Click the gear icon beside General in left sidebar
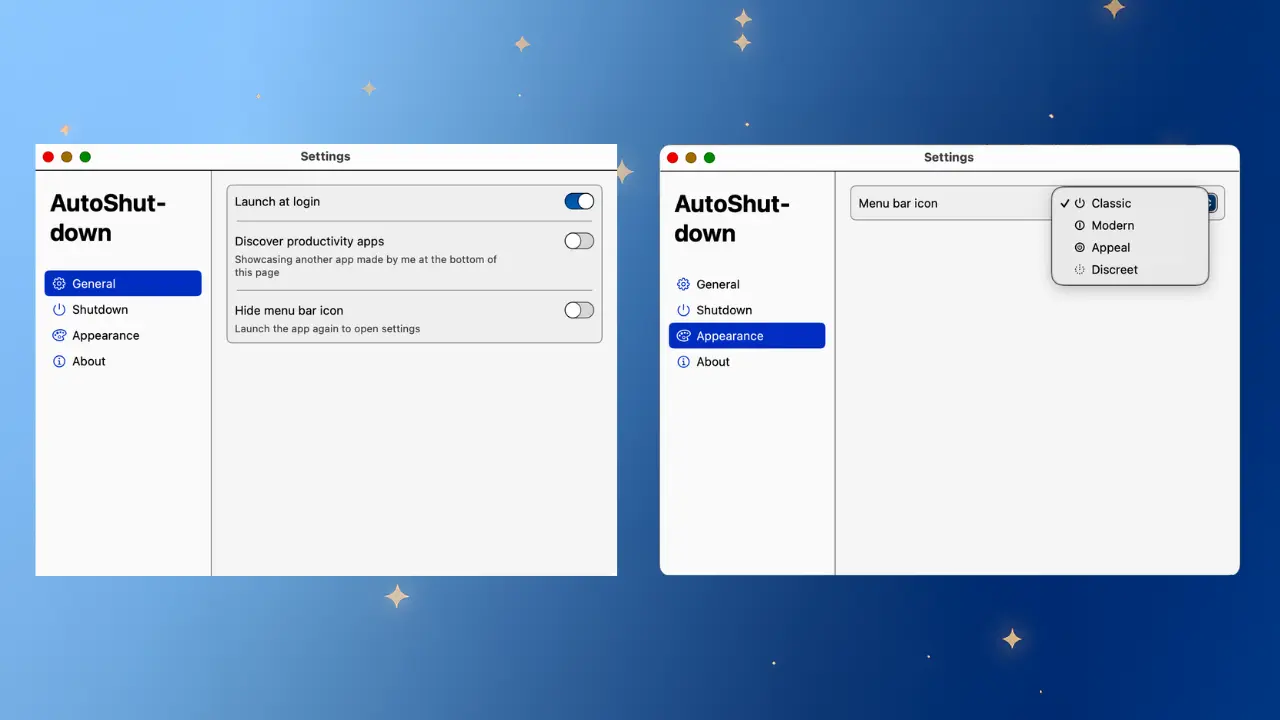Viewport: 1280px width, 720px height. [58, 283]
